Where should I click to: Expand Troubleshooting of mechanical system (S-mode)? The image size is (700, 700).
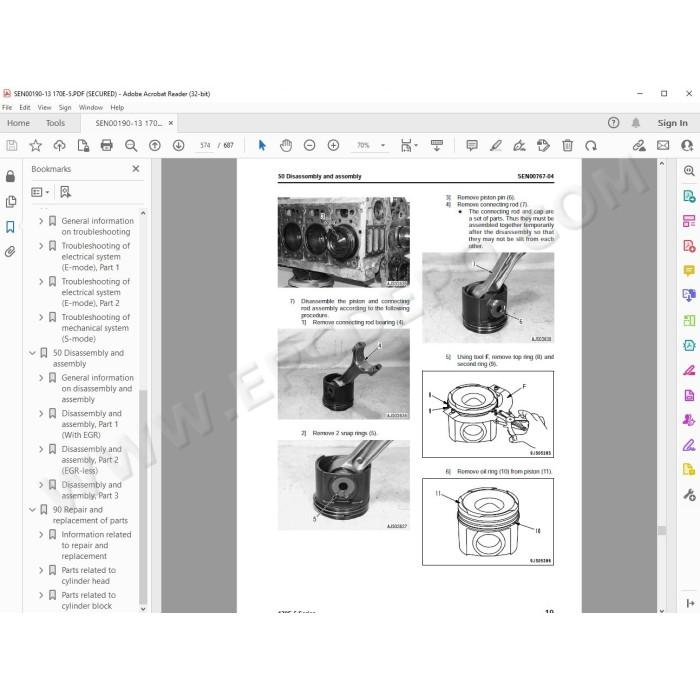click(x=41, y=317)
